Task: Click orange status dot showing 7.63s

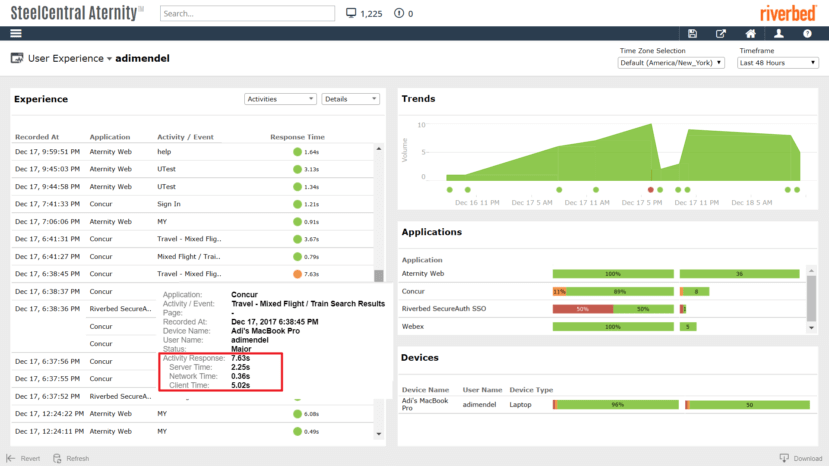Action: click(297, 274)
